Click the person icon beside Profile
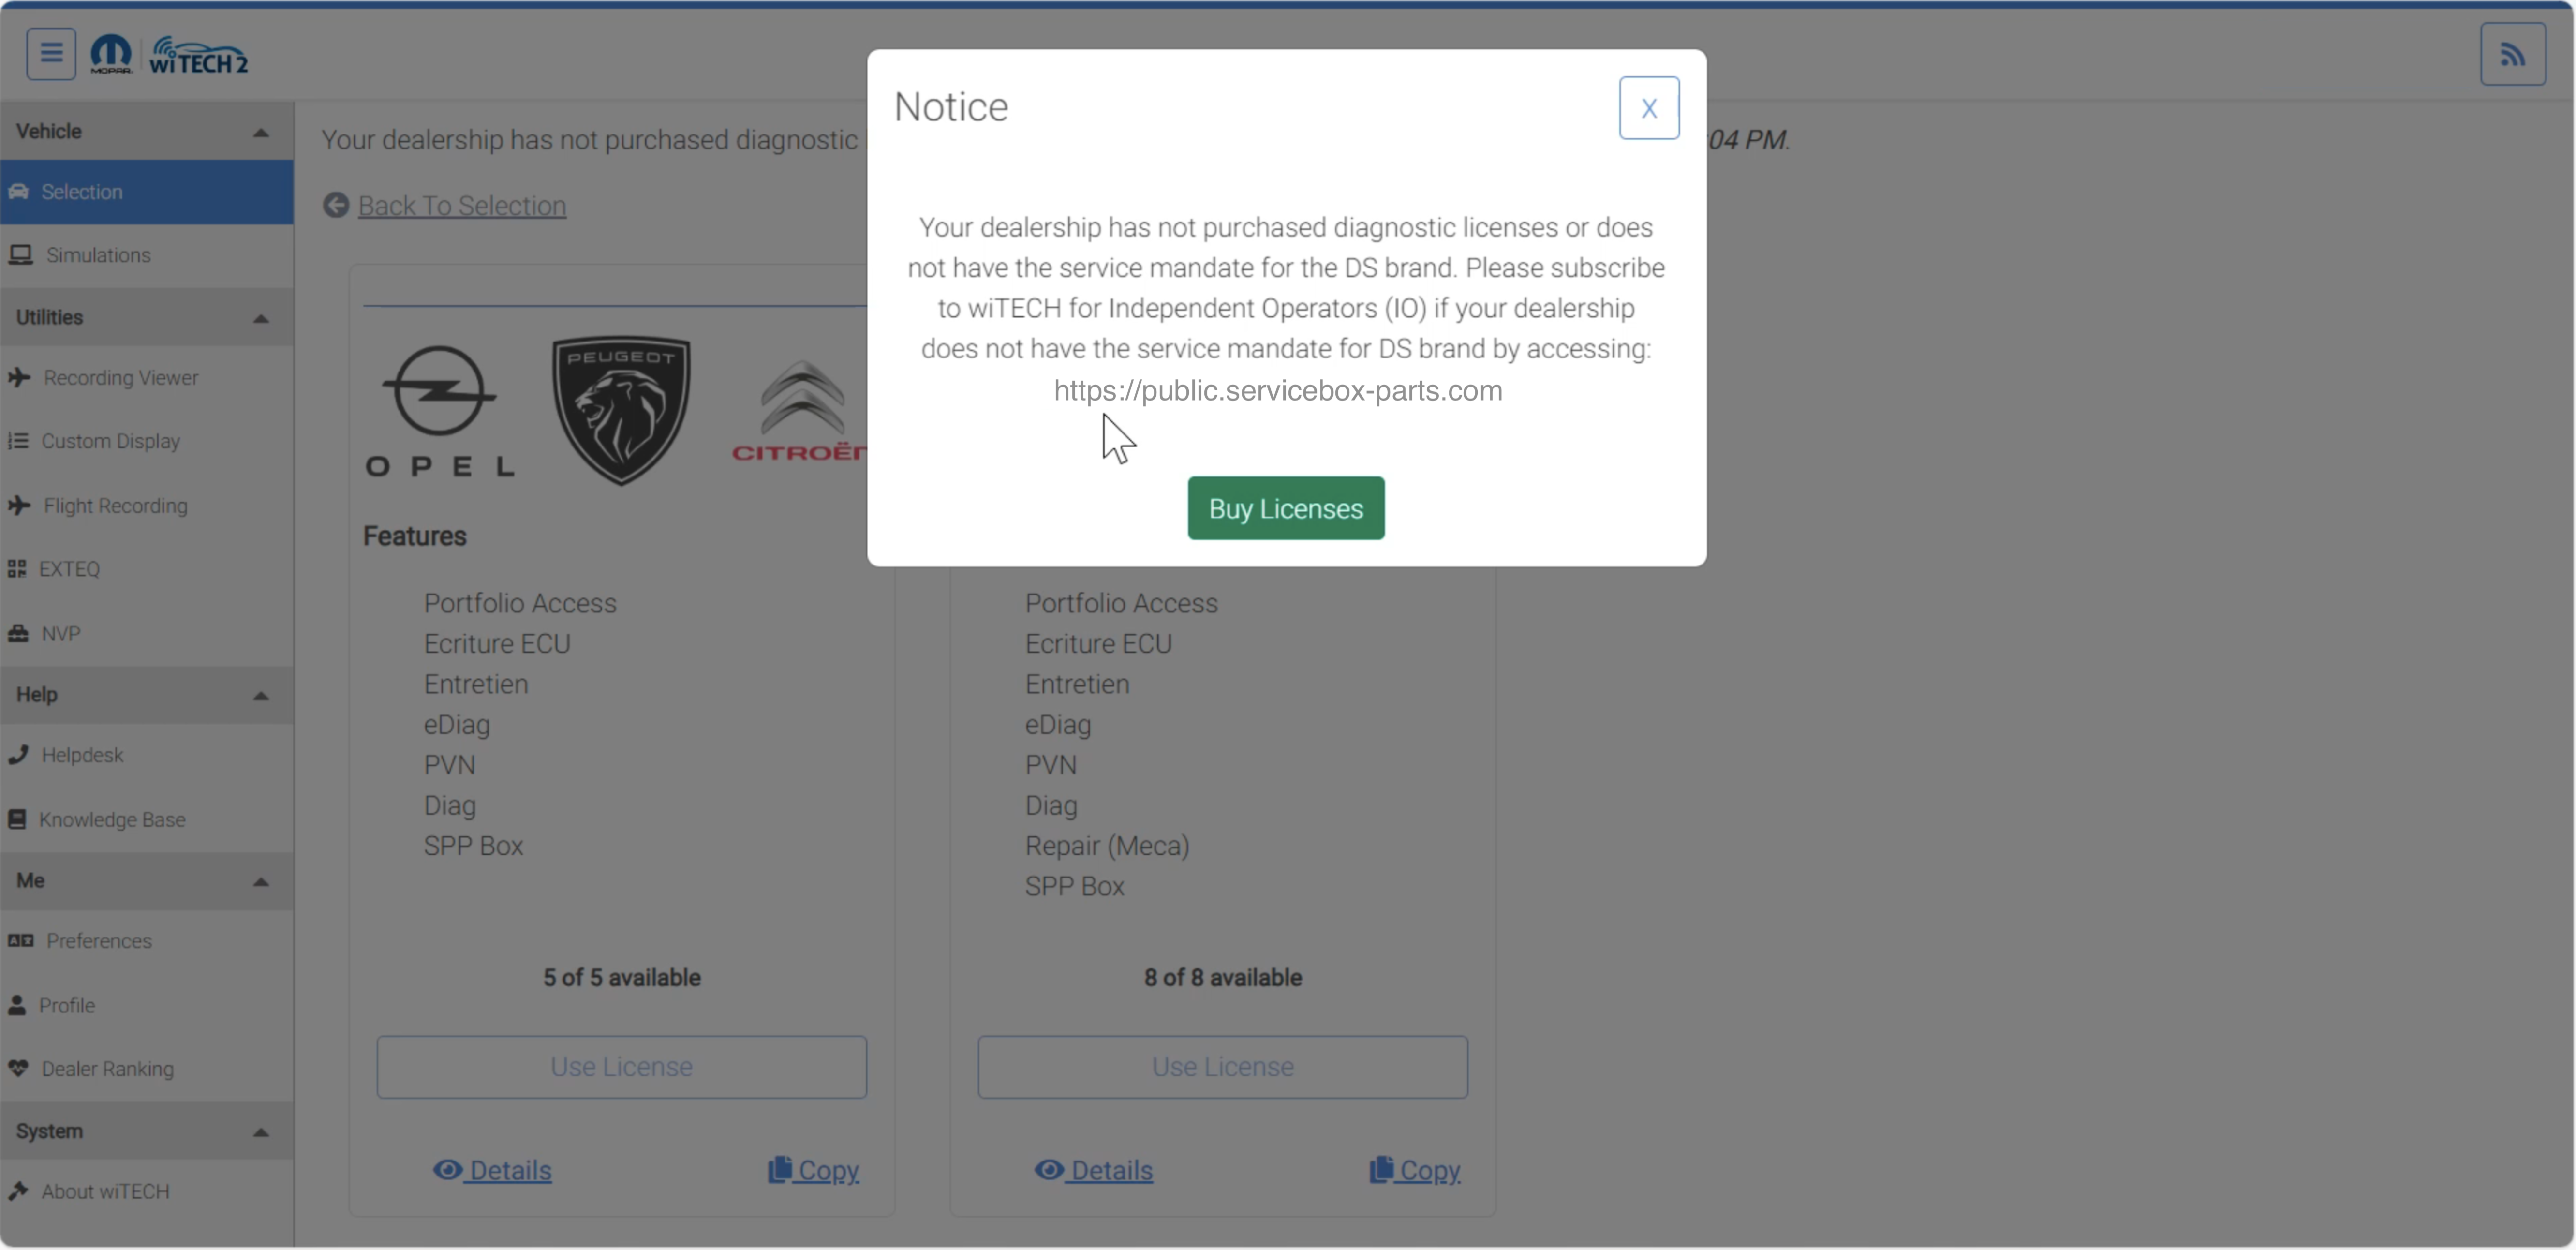 click(17, 1005)
